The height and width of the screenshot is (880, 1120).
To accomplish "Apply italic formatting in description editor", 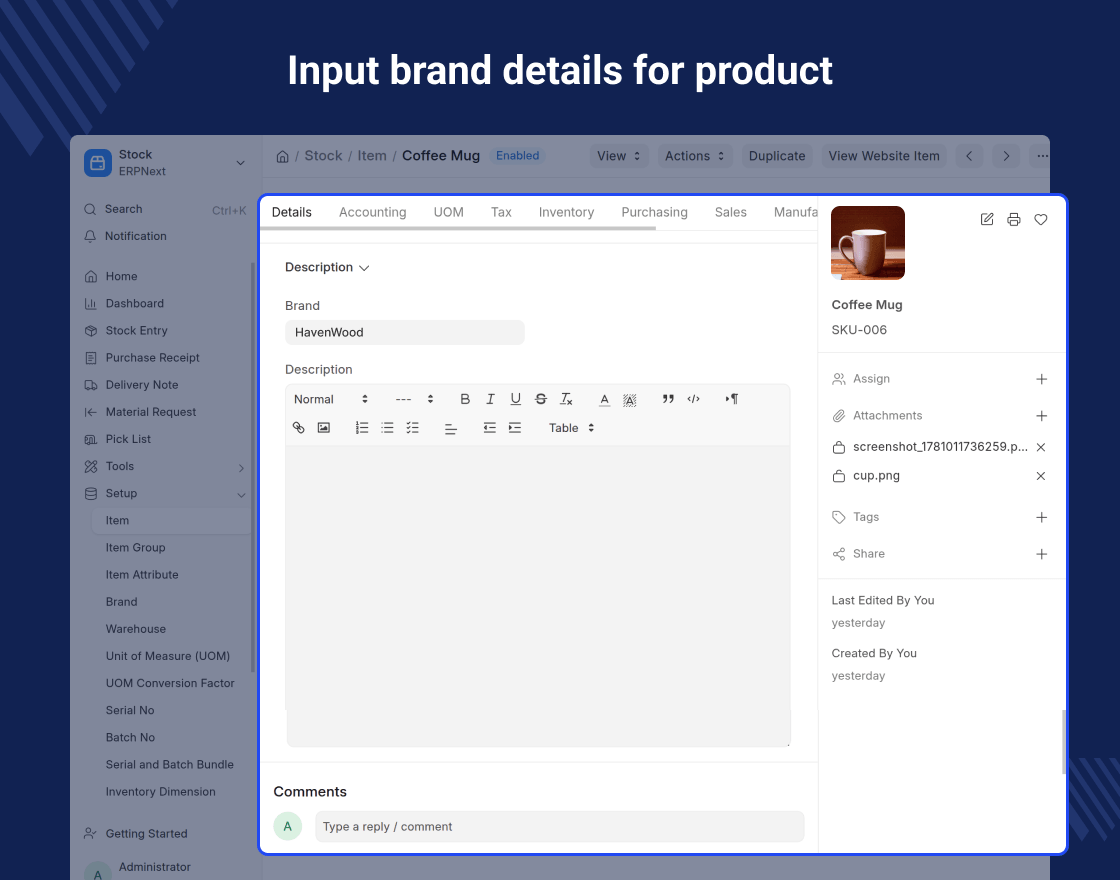I will click(490, 399).
